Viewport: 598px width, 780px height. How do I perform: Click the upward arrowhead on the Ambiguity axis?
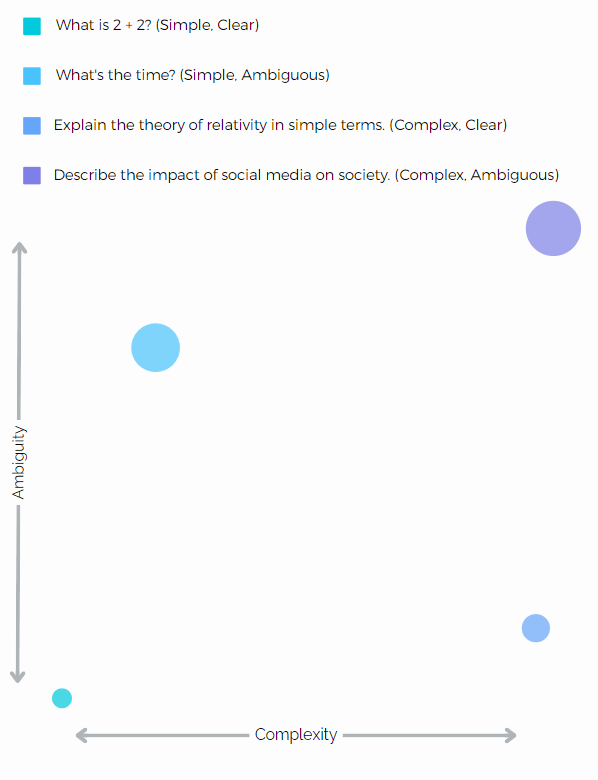(19, 248)
